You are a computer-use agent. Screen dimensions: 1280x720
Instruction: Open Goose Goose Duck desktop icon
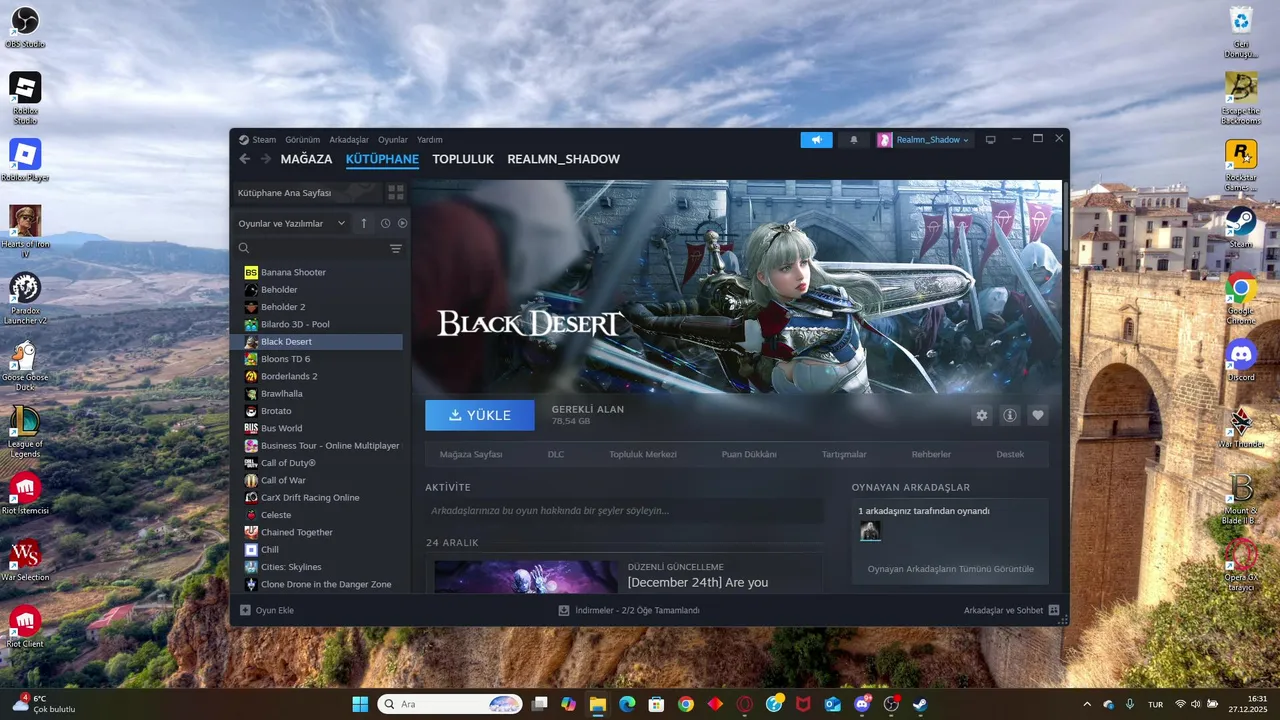tap(25, 365)
